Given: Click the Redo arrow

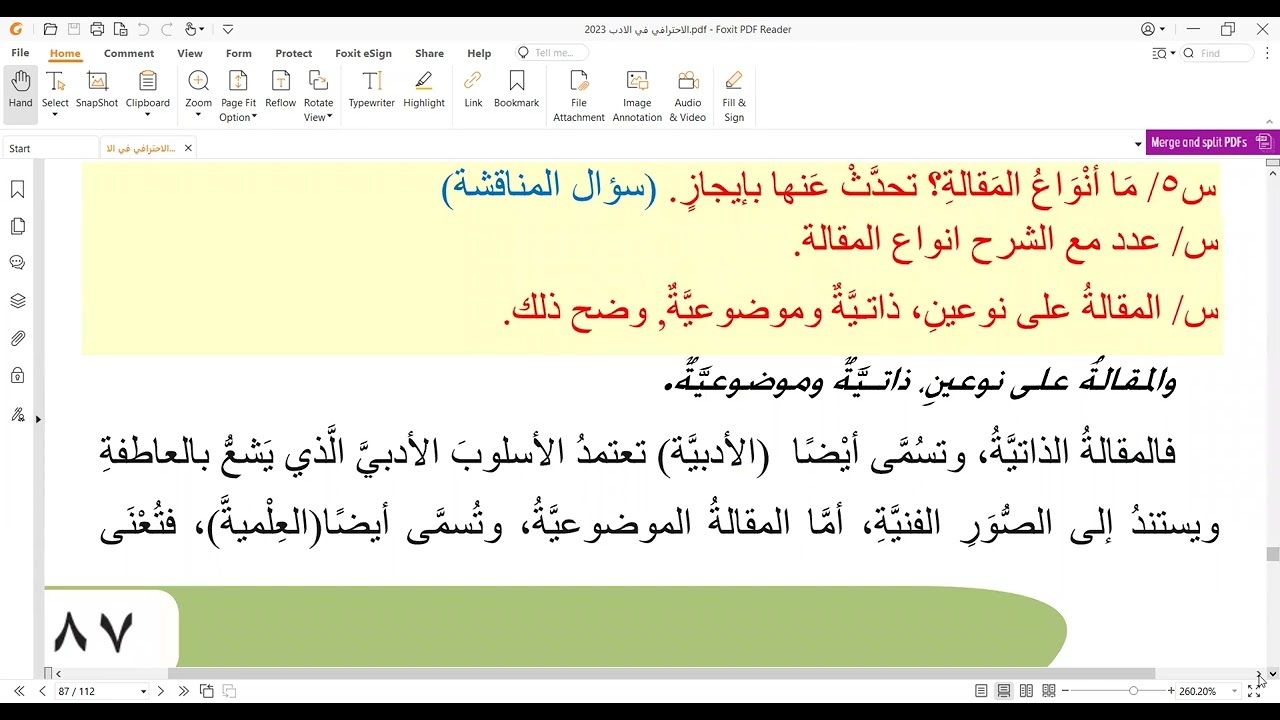Looking at the screenshot, I should coord(166,29).
